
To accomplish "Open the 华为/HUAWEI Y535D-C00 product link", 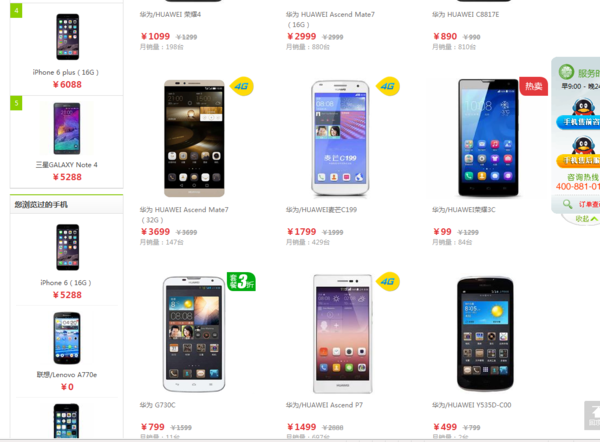I will (x=471, y=405).
